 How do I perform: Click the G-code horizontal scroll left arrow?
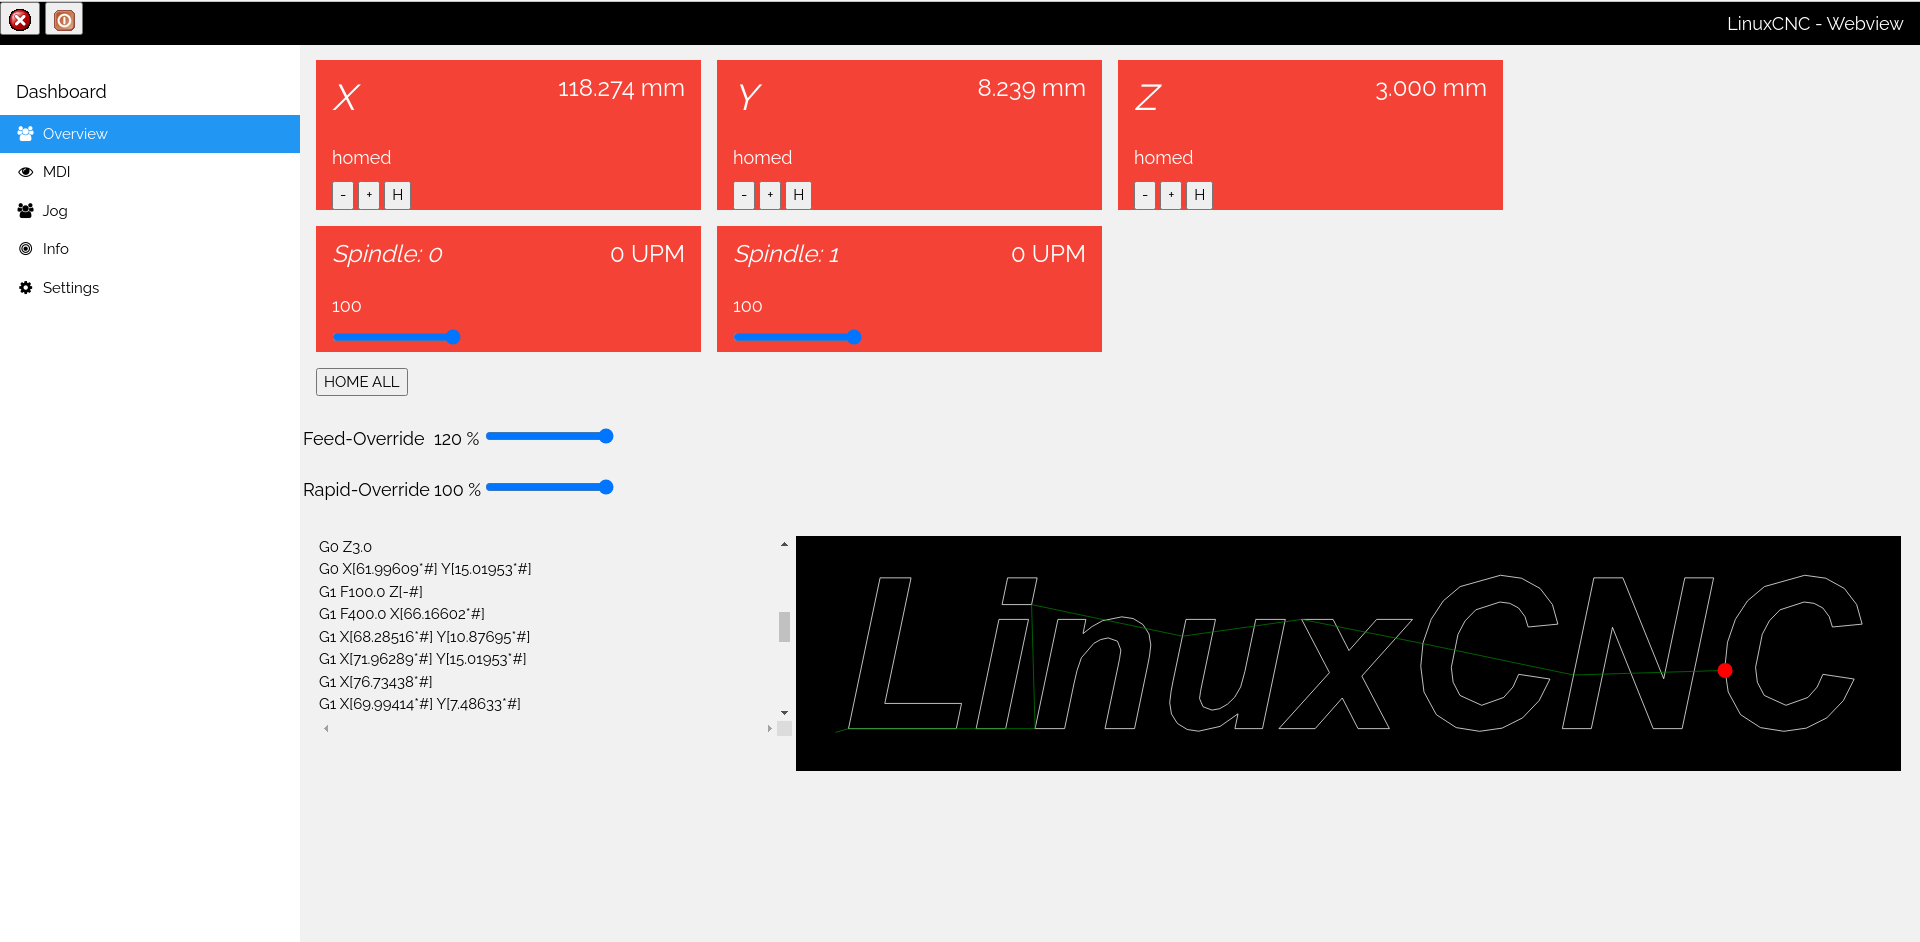(326, 729)
